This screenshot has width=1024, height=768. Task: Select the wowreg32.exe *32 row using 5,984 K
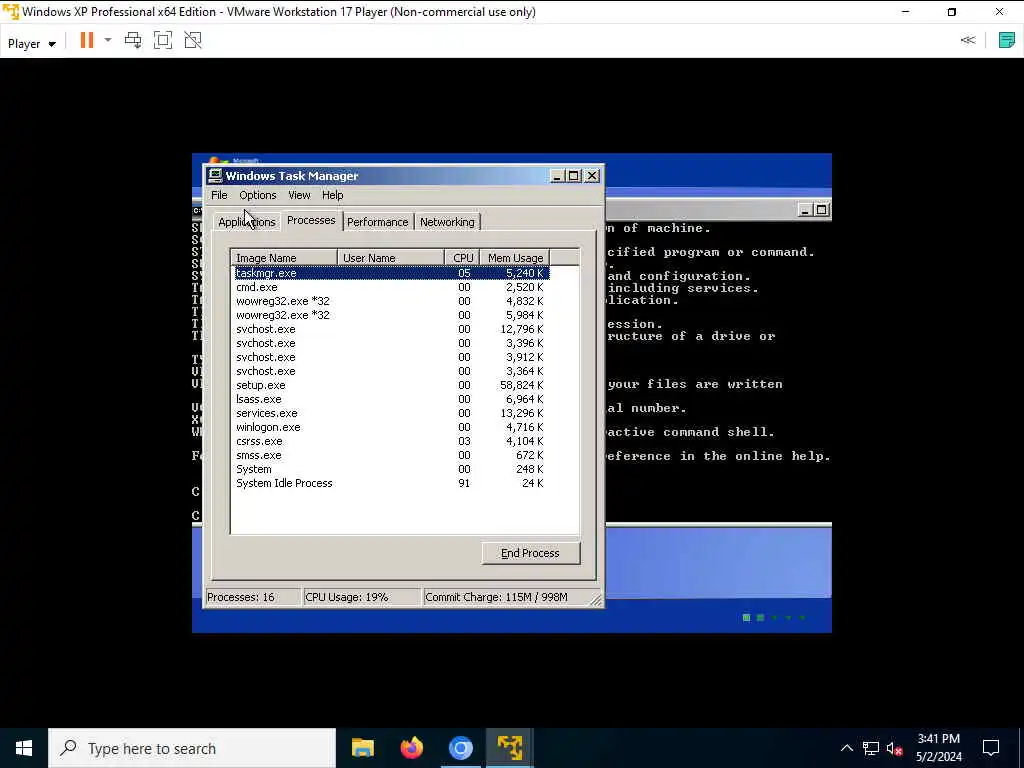coord(392,315)
